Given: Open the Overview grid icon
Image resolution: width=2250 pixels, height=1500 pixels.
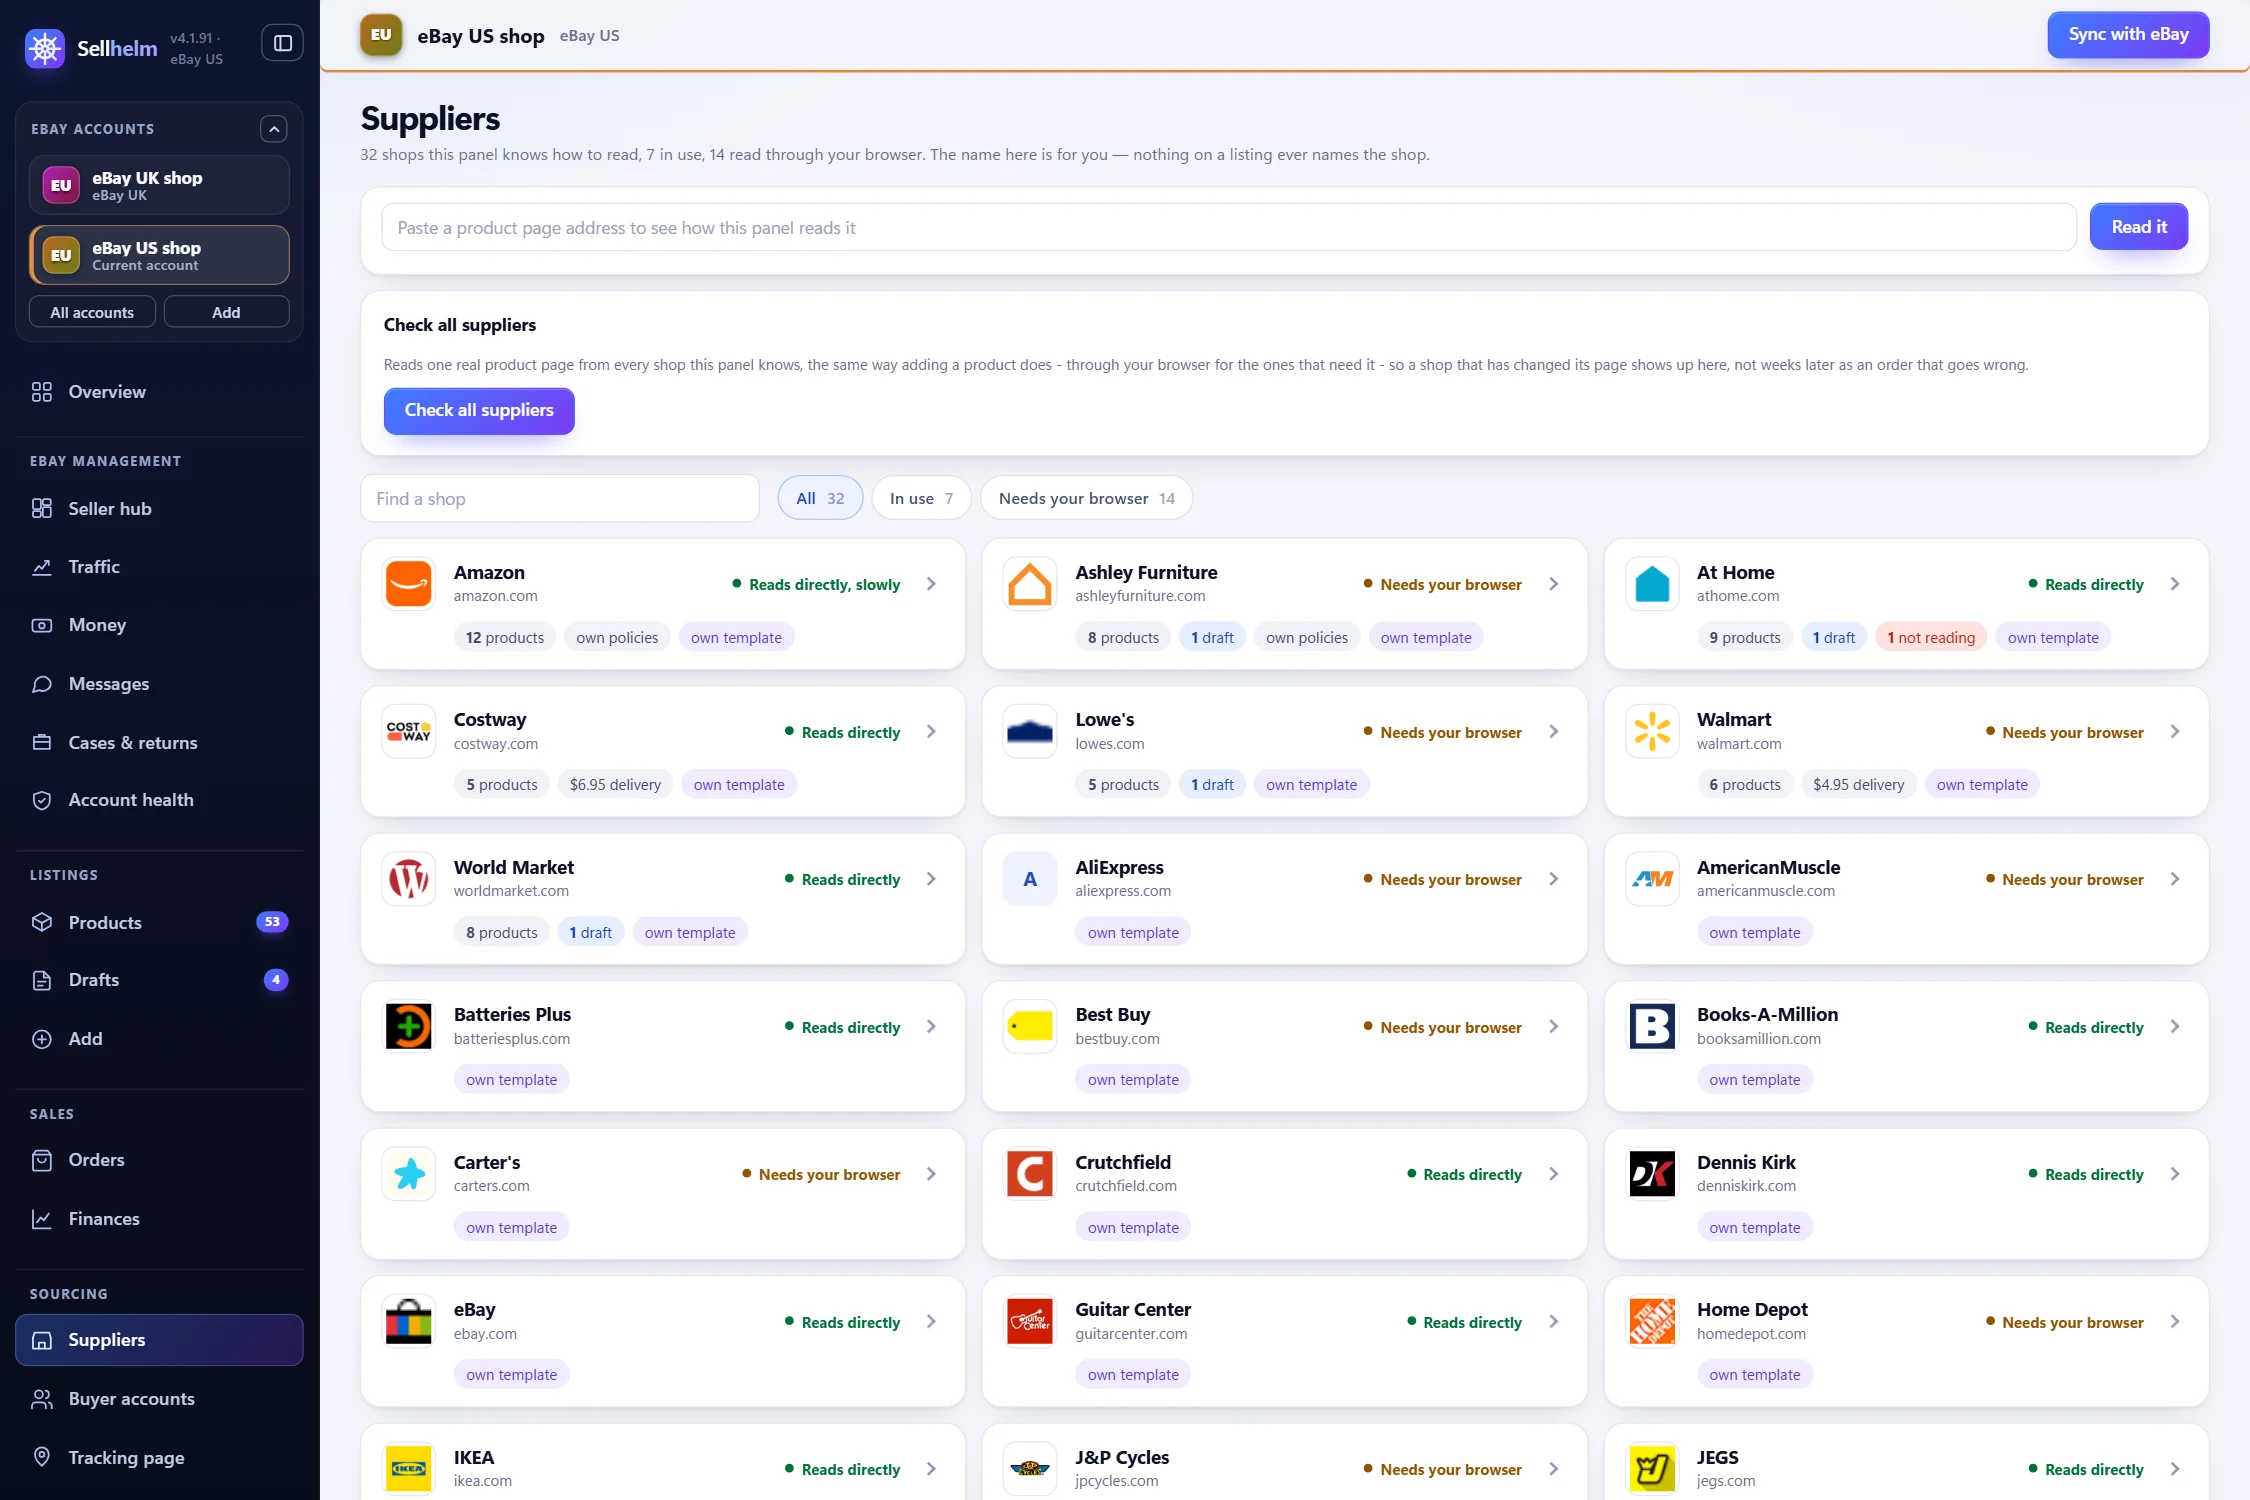Looking at the screenshot, I should (42, 392).
